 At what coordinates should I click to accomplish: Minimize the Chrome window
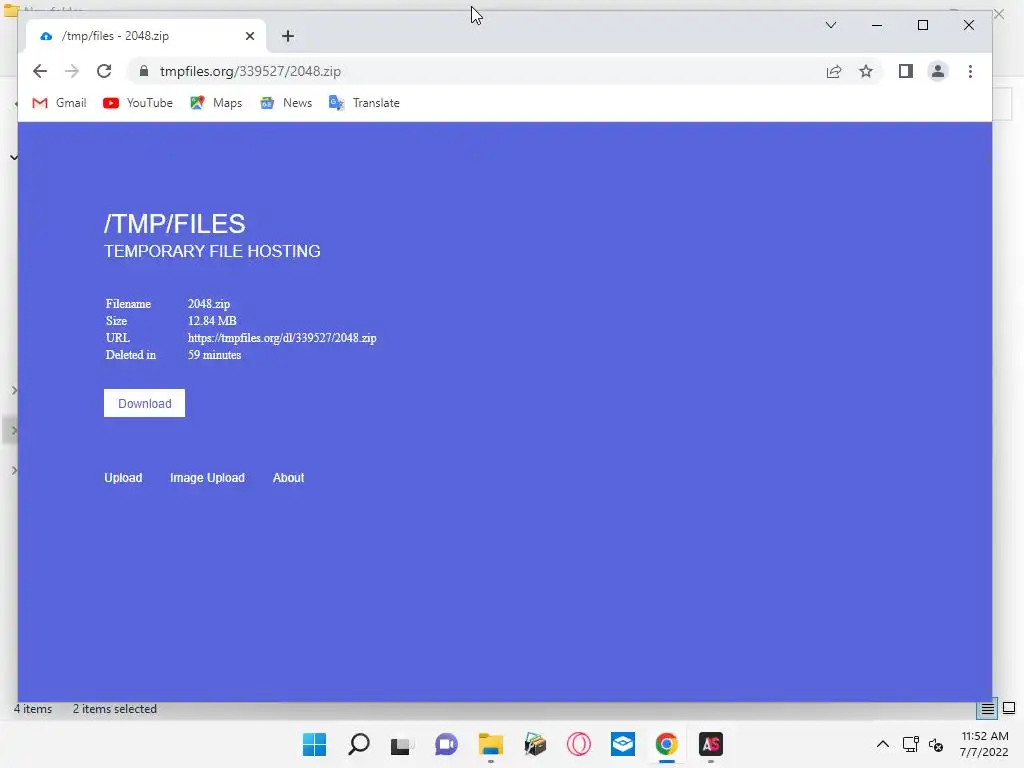877,25
